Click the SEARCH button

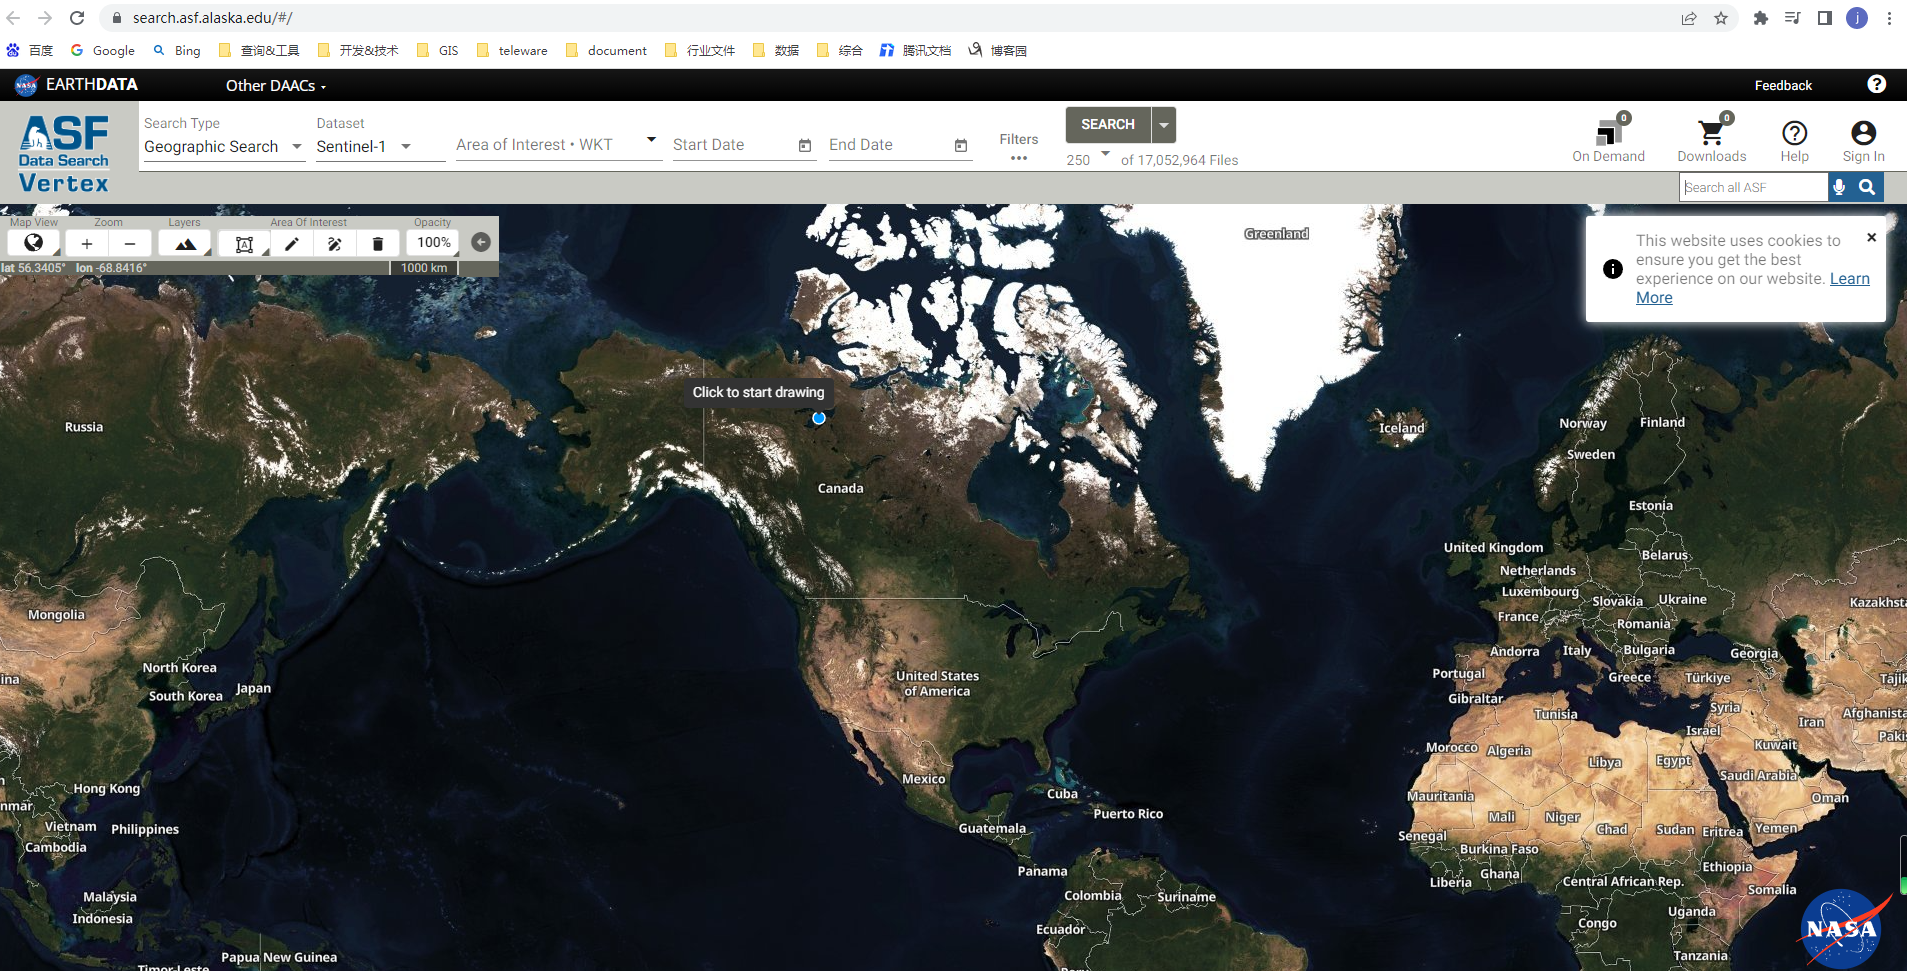pyautogui.click(x=1108, y=125)
